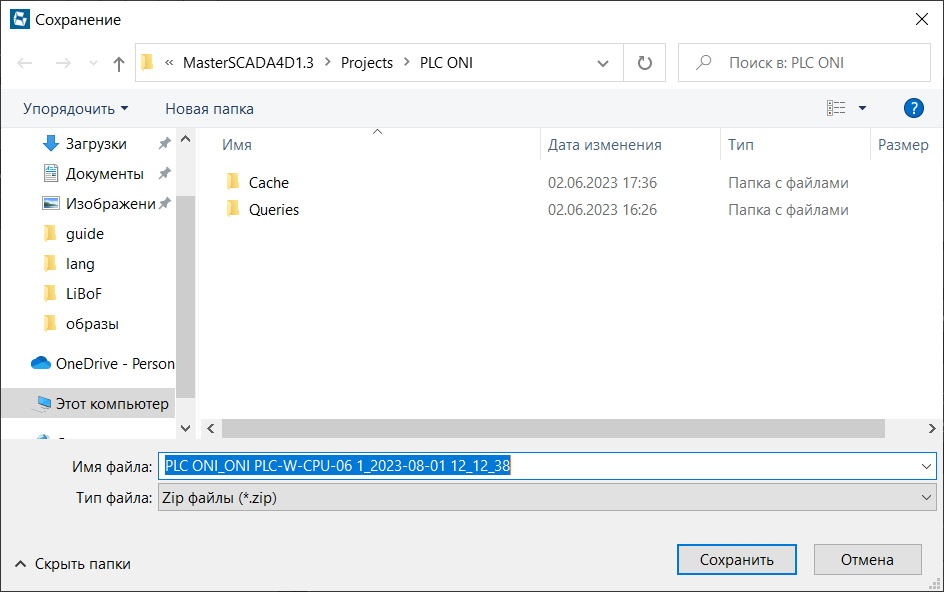The width and height of the screenshot is (944, 592).
Task: Sort by the Имя column header
Action: (x=237, y=145)
